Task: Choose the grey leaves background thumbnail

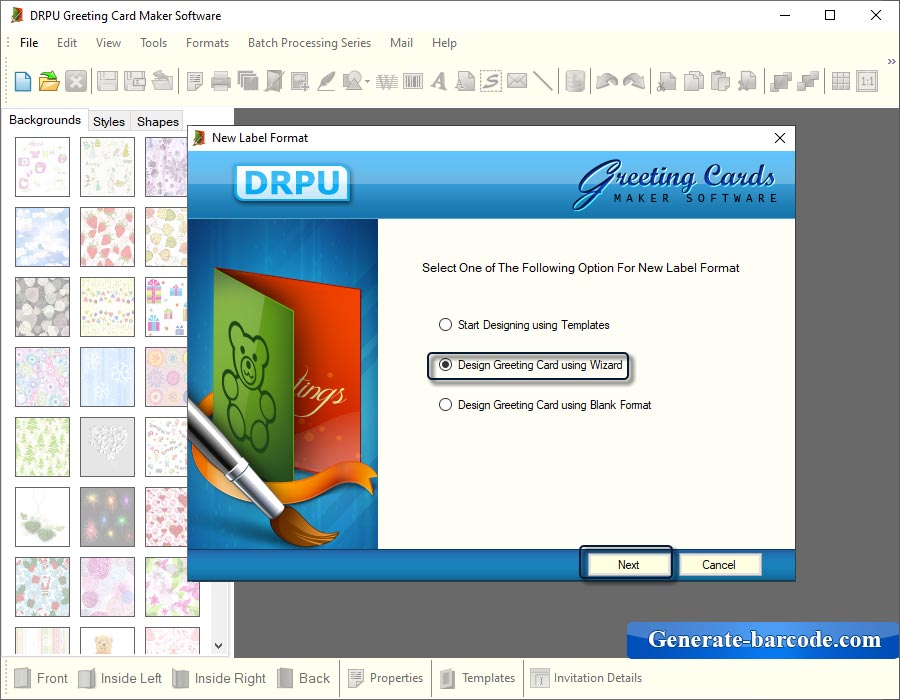Action: pos(42,307)
